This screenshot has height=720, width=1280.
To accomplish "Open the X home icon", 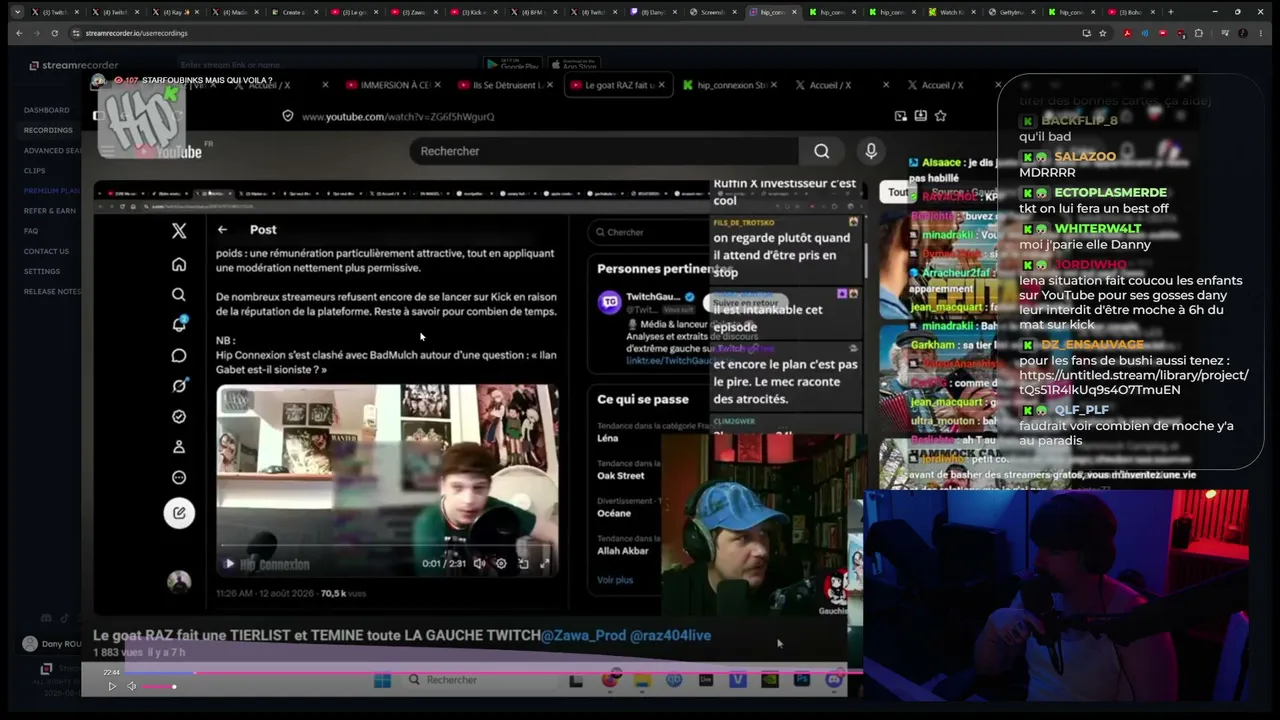I will coord(179,264).
